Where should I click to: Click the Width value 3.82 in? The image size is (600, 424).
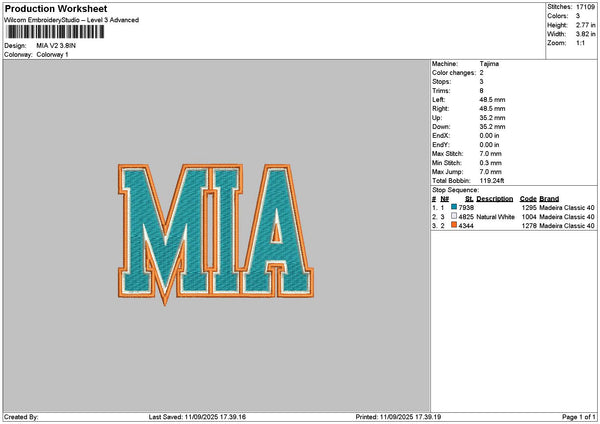click(x=585, y=34)
